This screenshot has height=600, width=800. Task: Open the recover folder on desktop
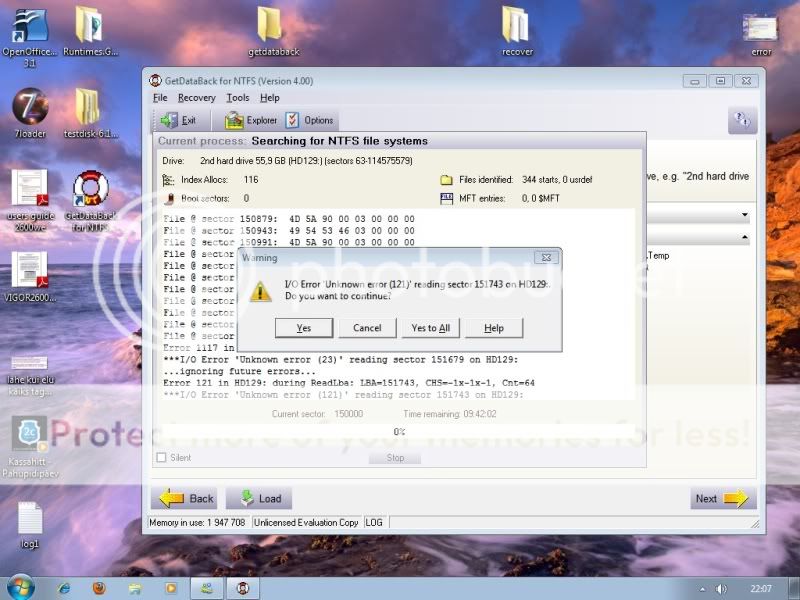tap(517, 32)
